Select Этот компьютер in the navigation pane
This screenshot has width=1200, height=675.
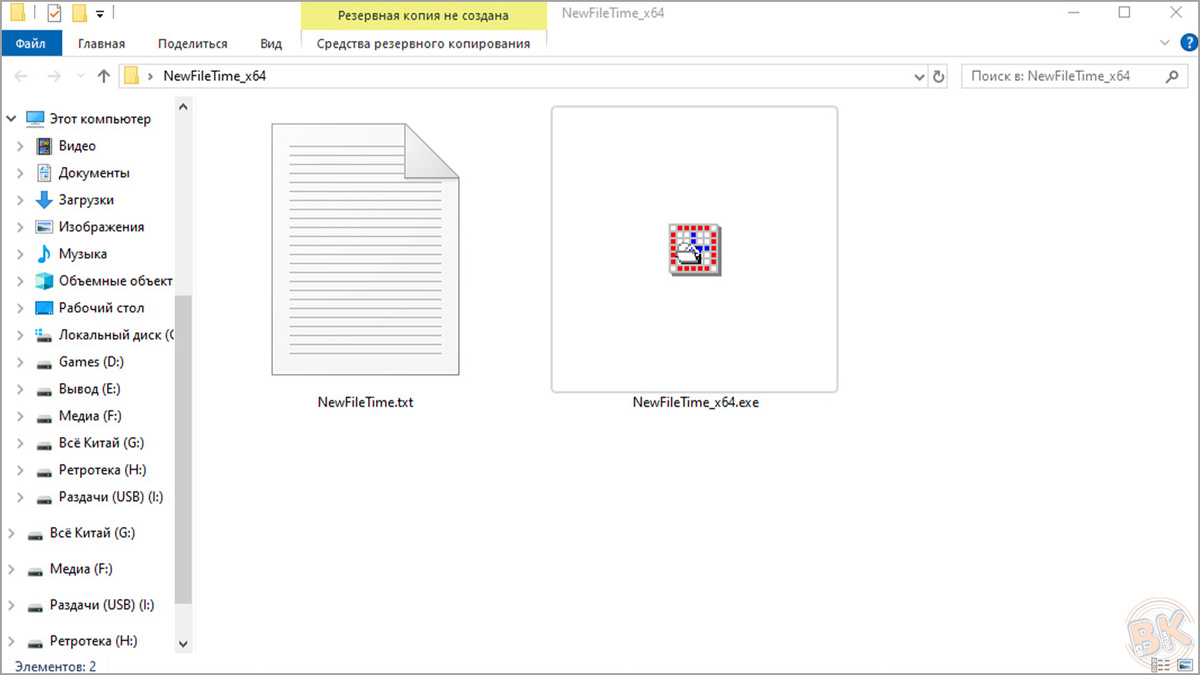point(100,119)
